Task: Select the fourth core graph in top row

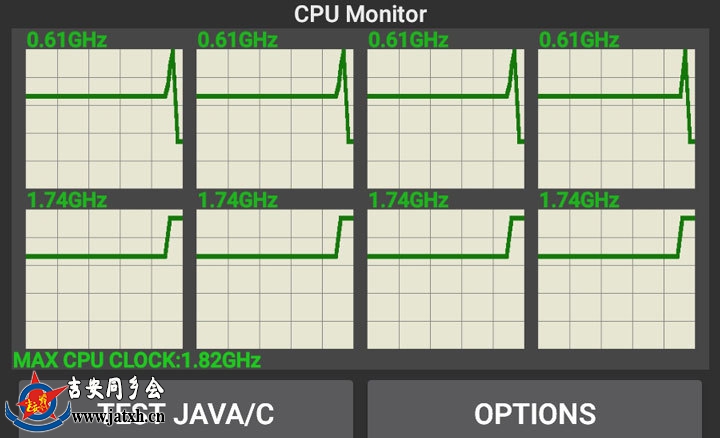Action: click(x=617, y=118)
